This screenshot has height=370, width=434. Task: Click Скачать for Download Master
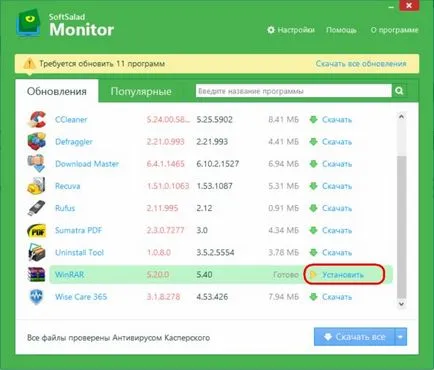coord(337,164)
